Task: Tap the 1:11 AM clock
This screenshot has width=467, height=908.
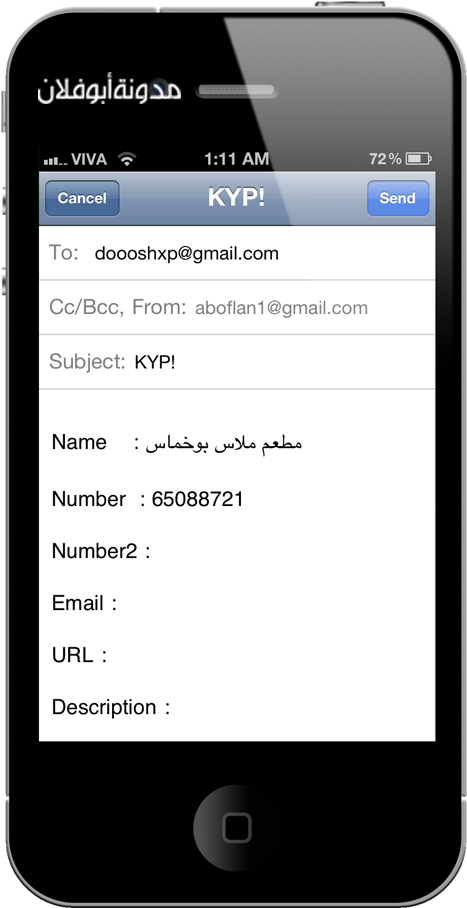Action: (236, 159)
